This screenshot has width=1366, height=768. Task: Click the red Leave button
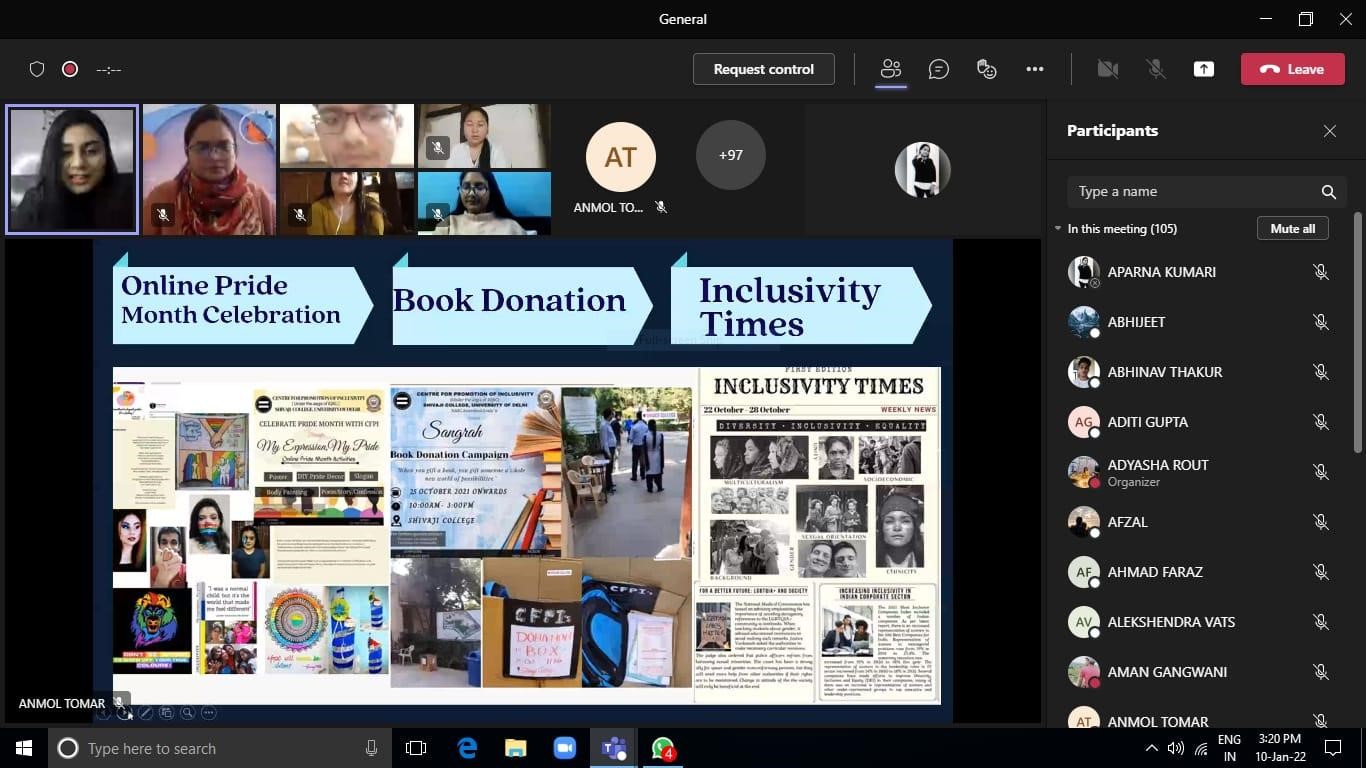click(x=1293, y=69)
